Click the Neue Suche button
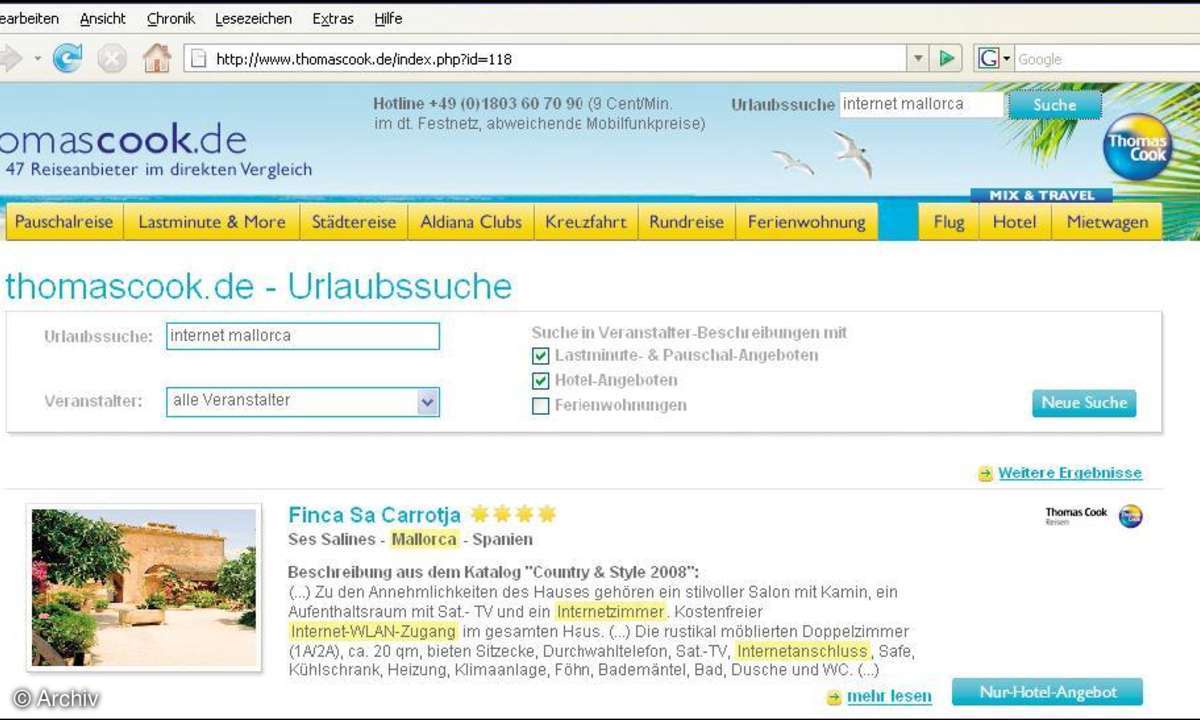The image size is (1200, 720). tap(1084, 403)
